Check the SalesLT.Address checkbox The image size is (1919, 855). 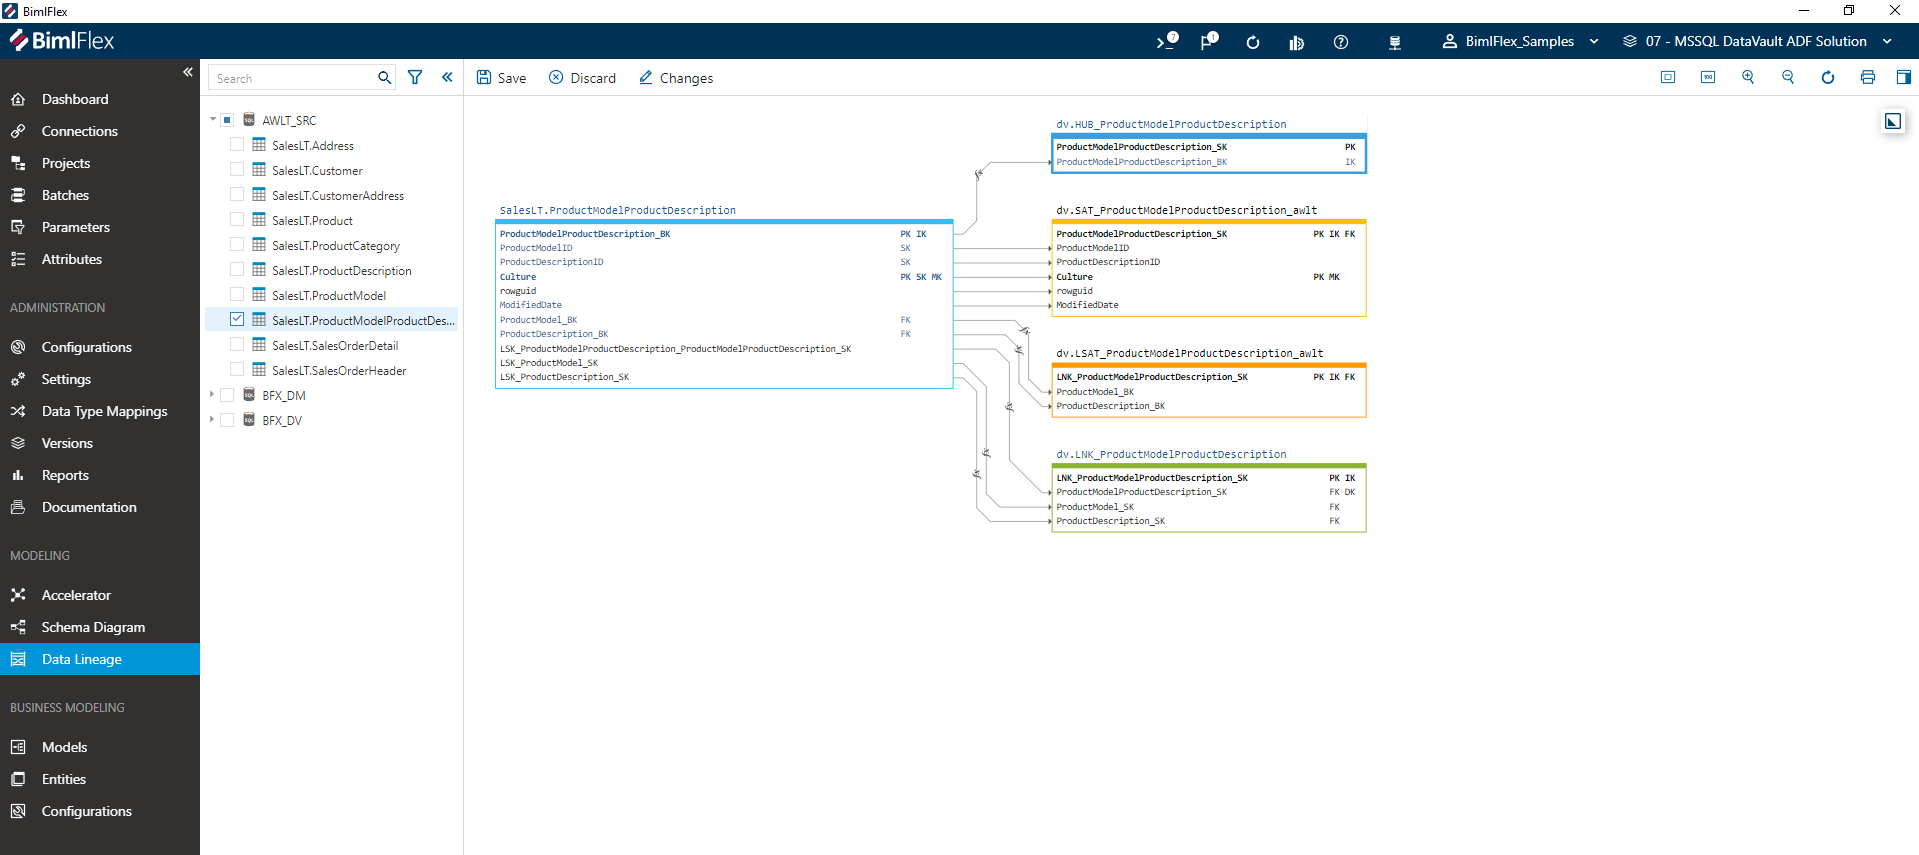point(237,145)
